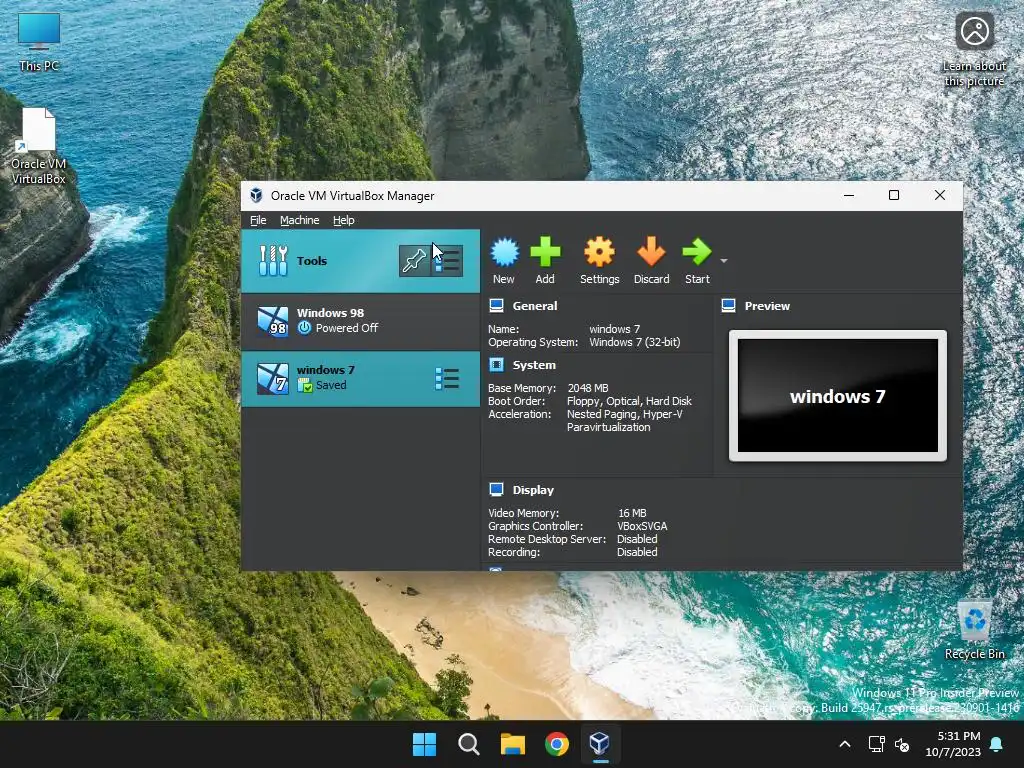The image size is (1024, 768).
Task: Click the windows 7 'Saved' status
Action: (331, 385)
